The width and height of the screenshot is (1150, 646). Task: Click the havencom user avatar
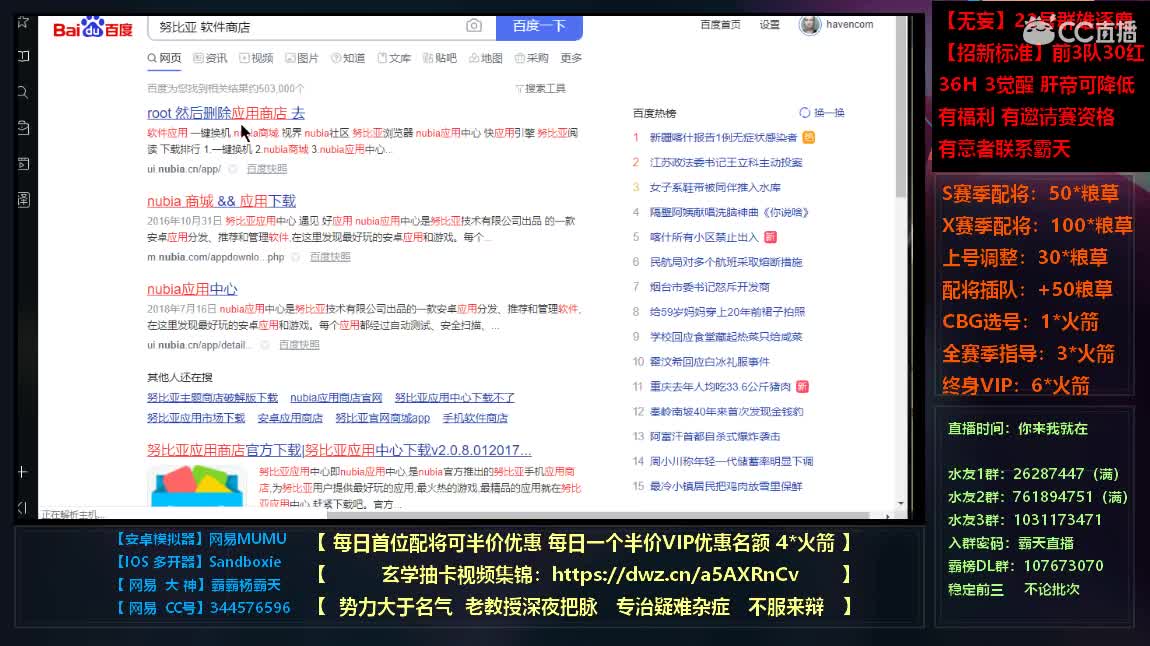point(810,25)
